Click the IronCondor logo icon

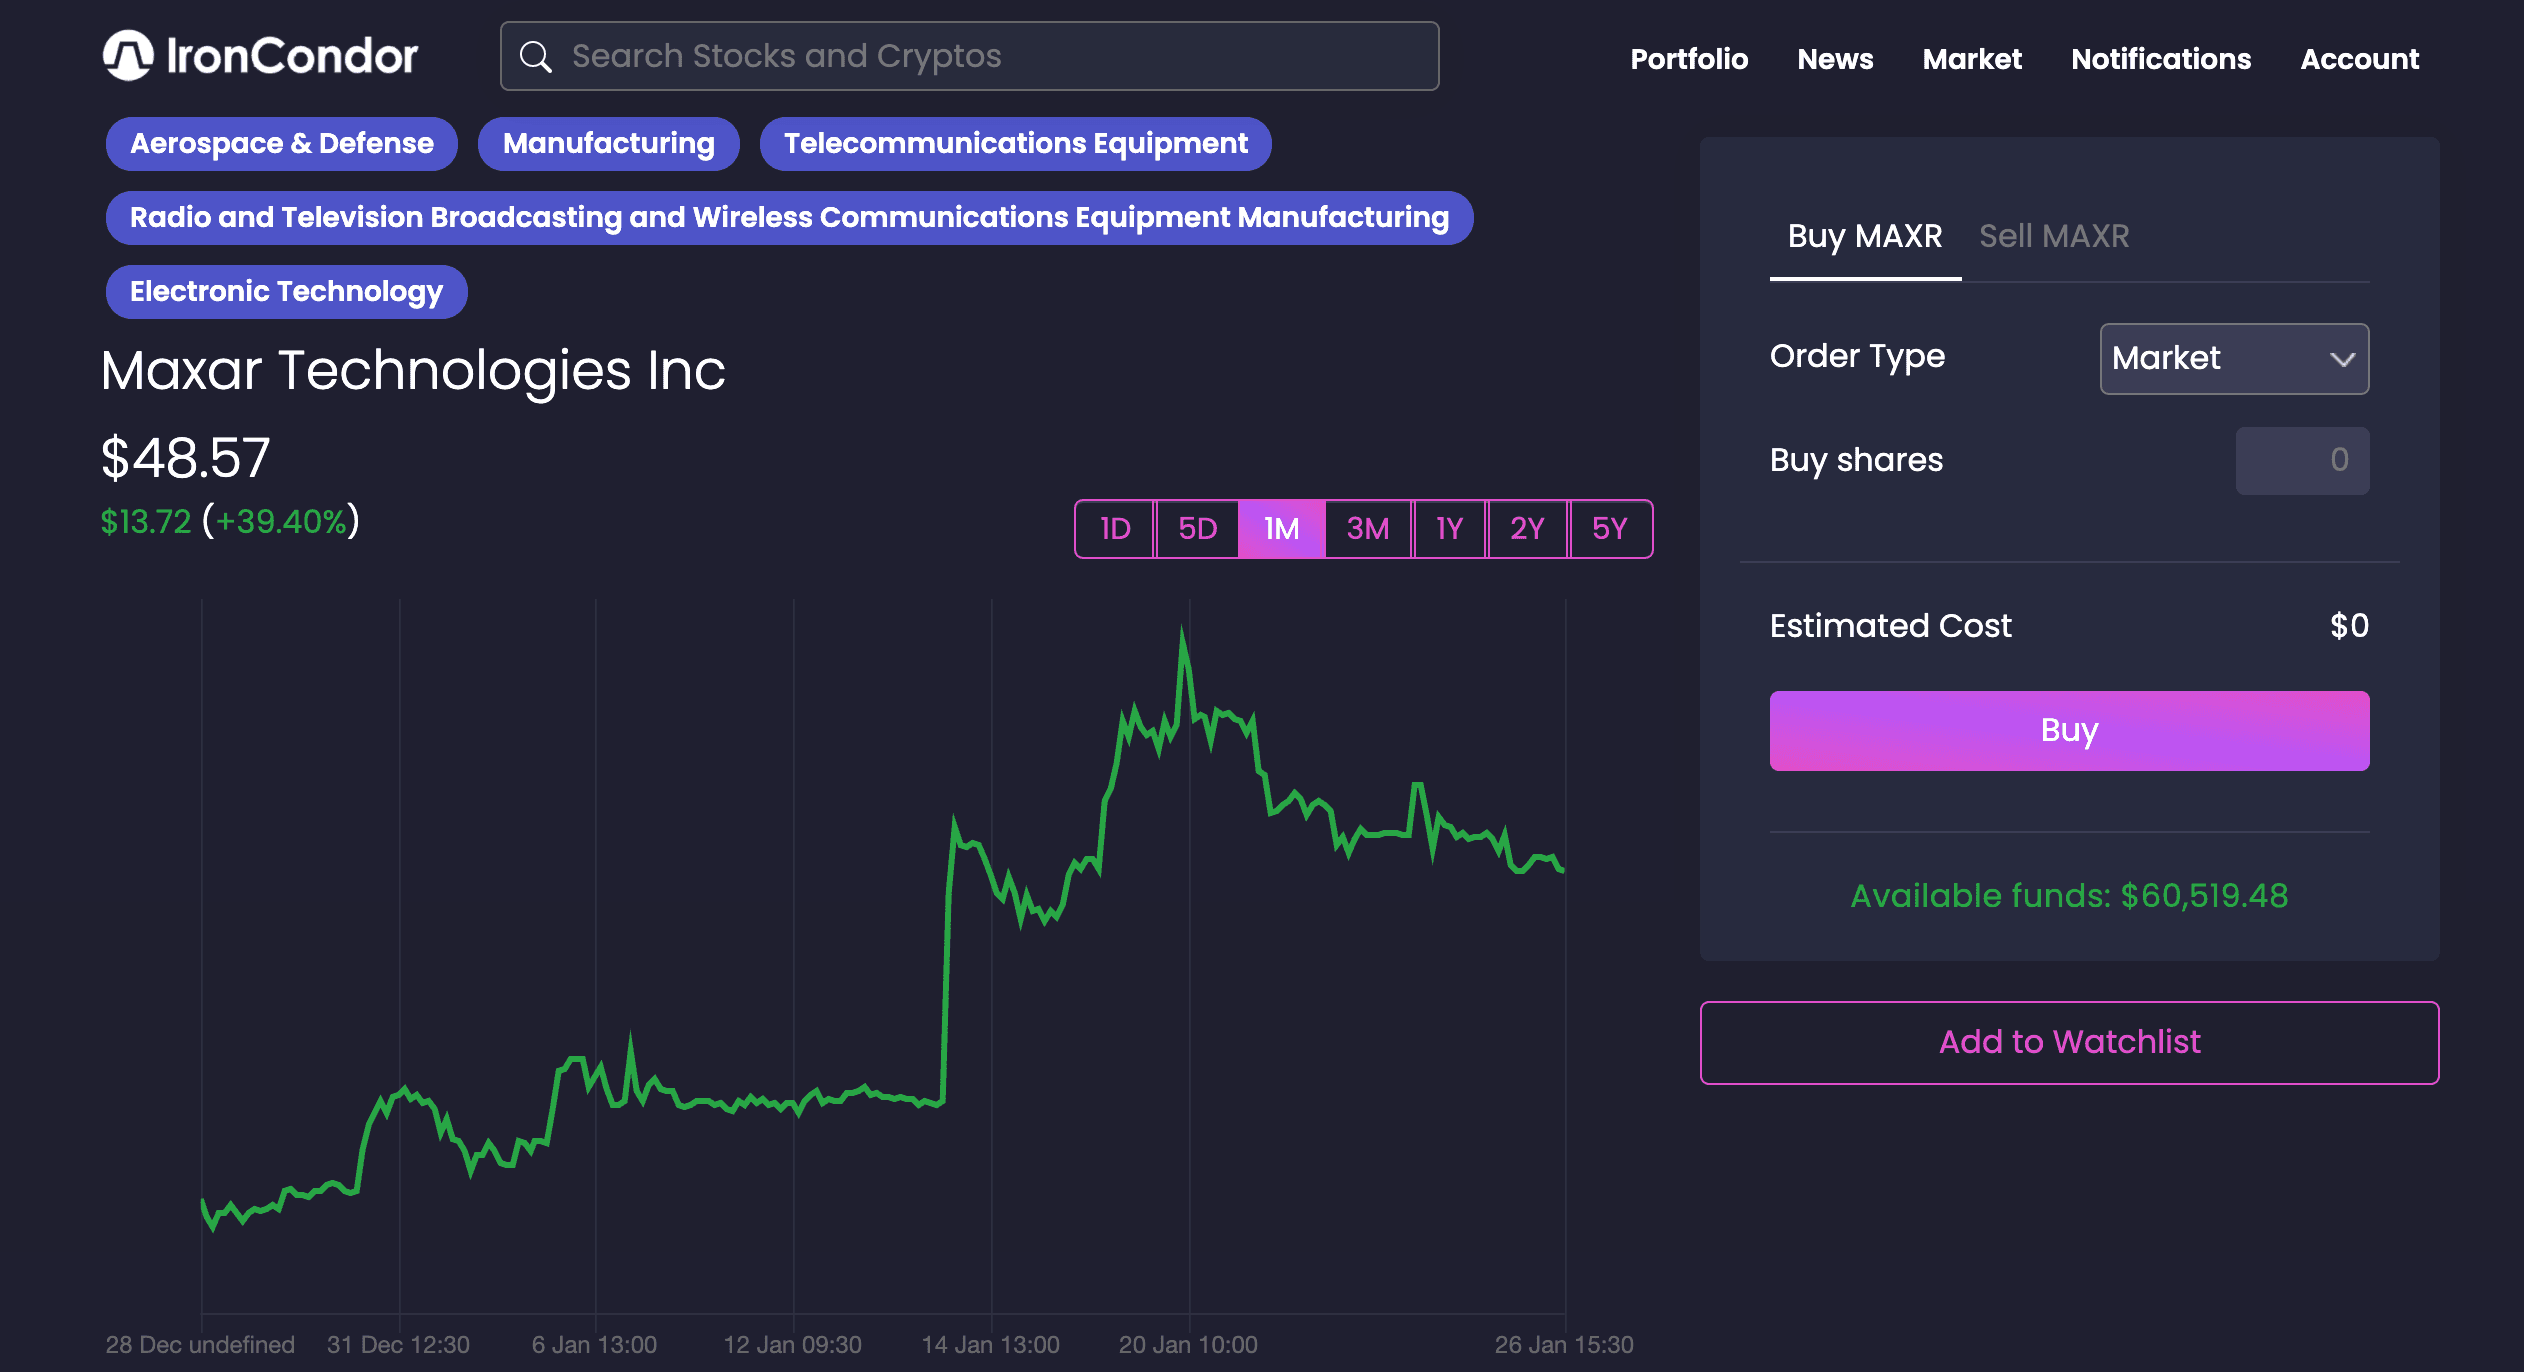coord(129,56)
